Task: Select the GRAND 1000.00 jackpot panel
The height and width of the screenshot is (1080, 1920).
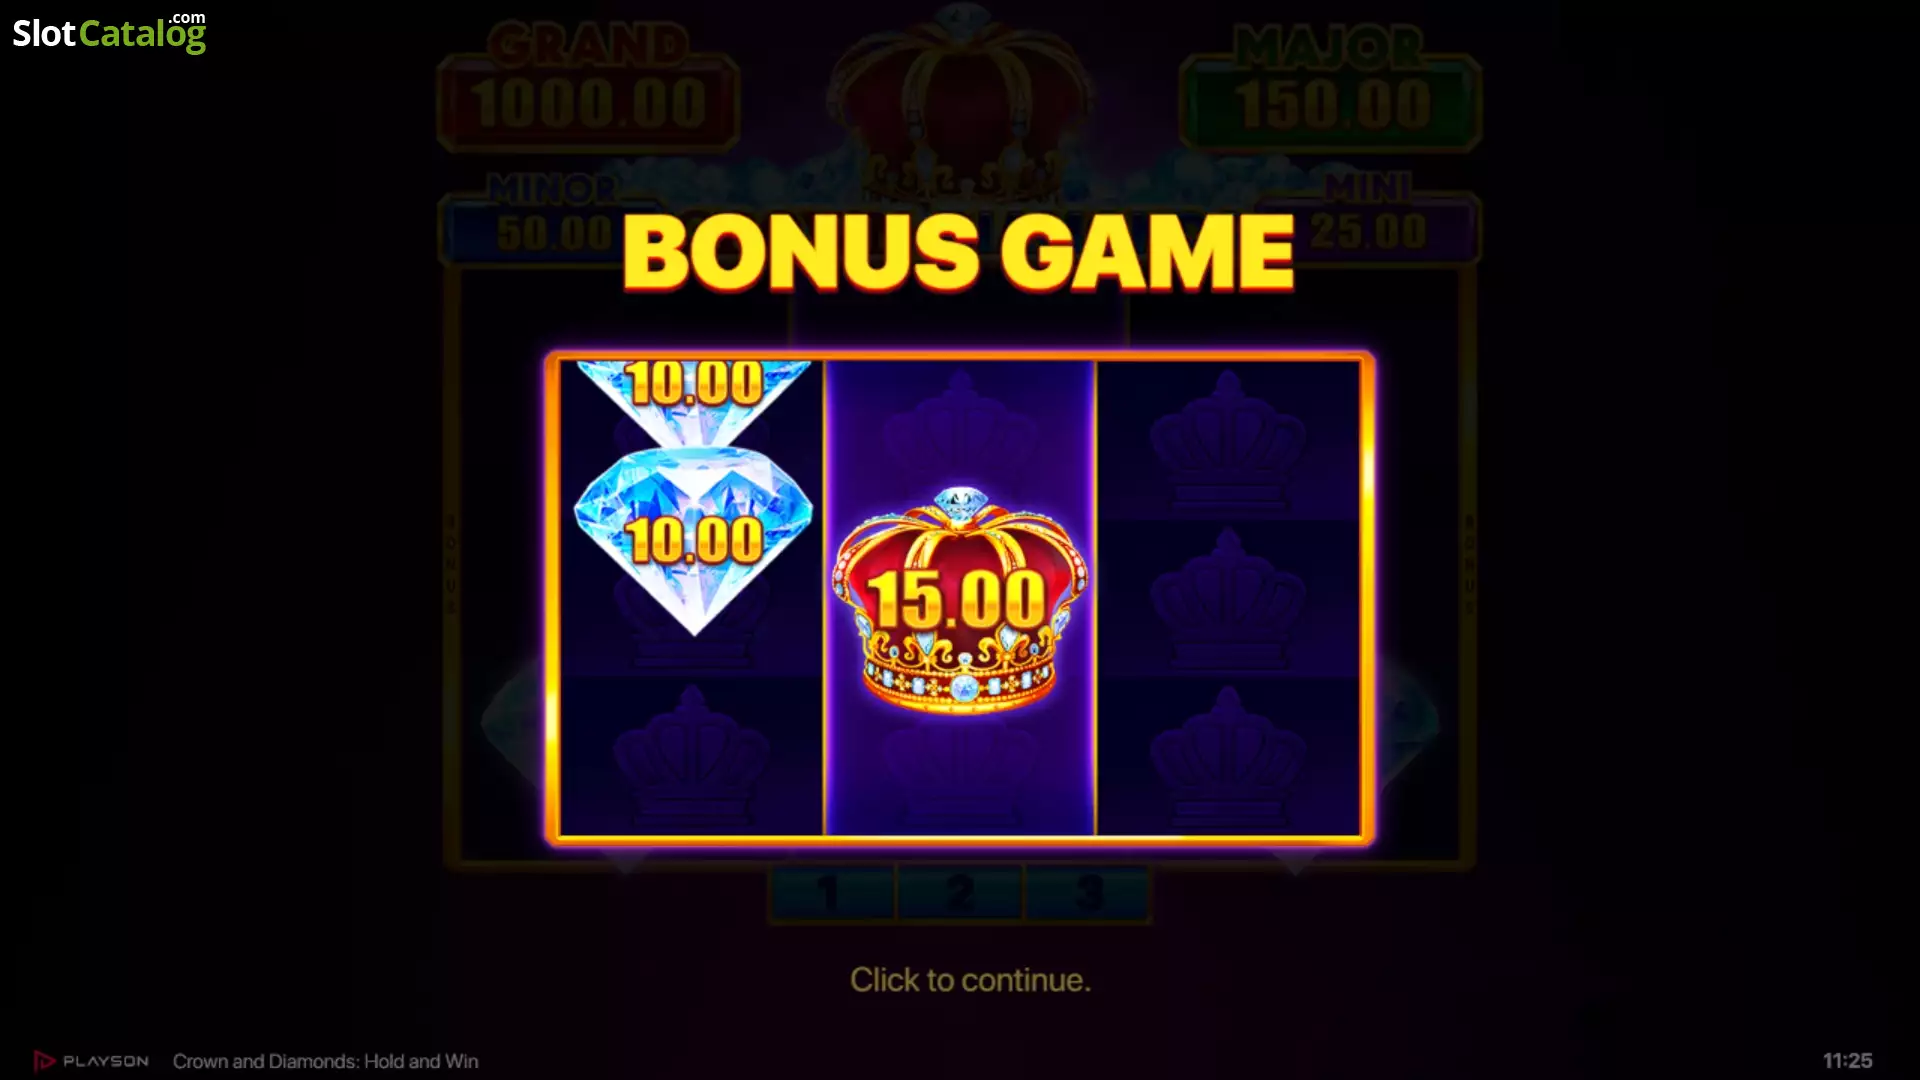Action: (x=588, y=89)
